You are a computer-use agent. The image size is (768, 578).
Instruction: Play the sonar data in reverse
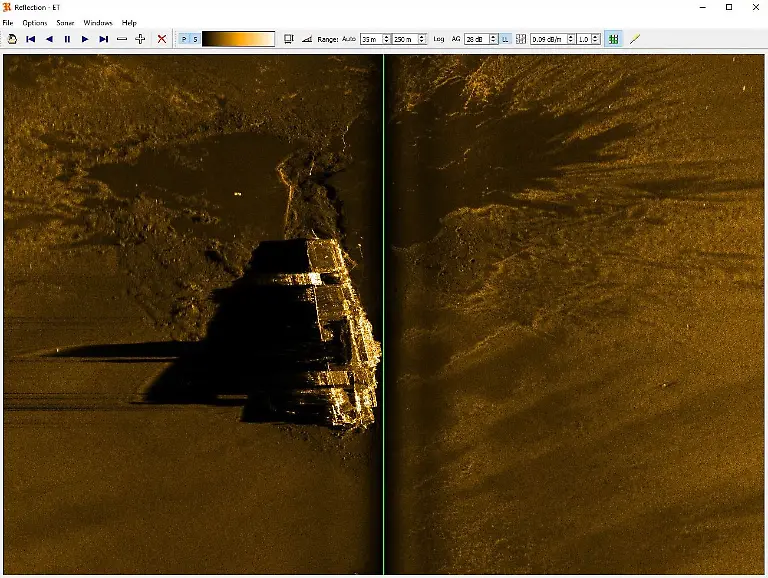tap(49, 39)
